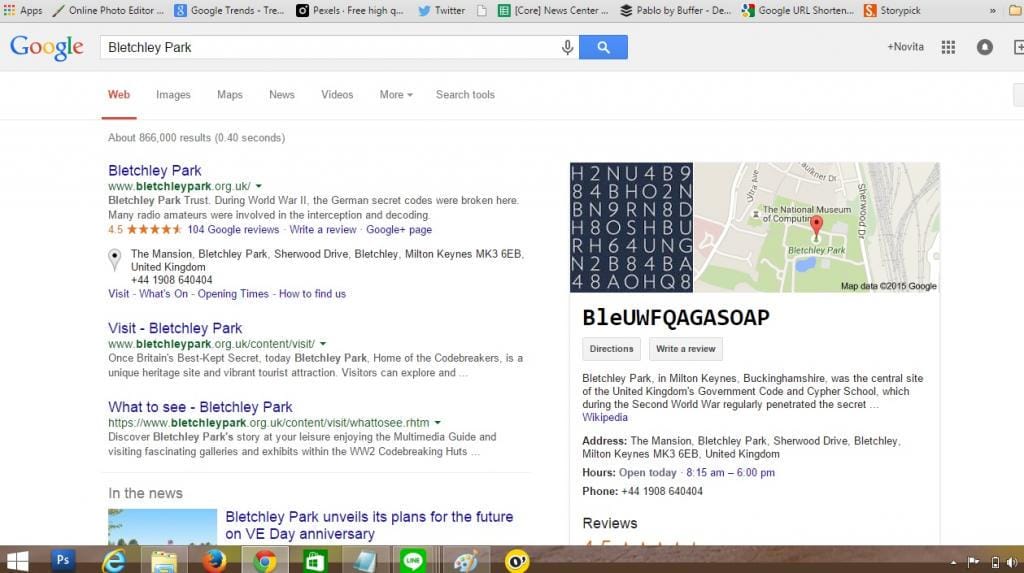
Task: Launch Firefox from the taskbar
Action: 214,561
